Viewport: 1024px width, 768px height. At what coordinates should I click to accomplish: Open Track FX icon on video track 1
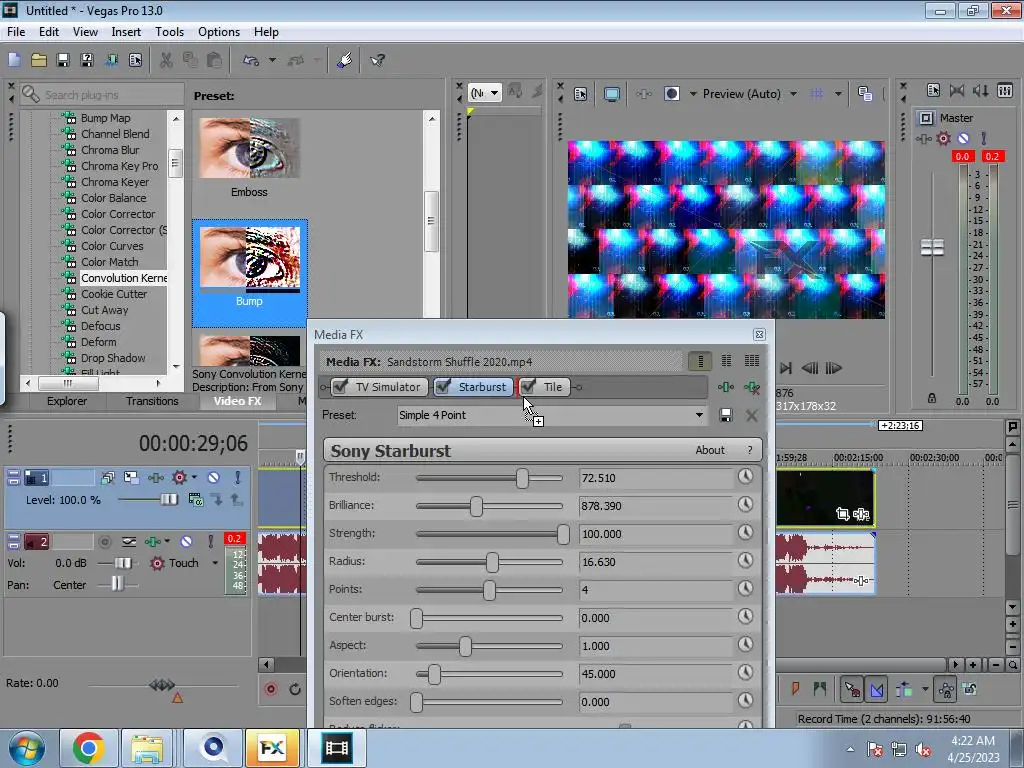155,478
